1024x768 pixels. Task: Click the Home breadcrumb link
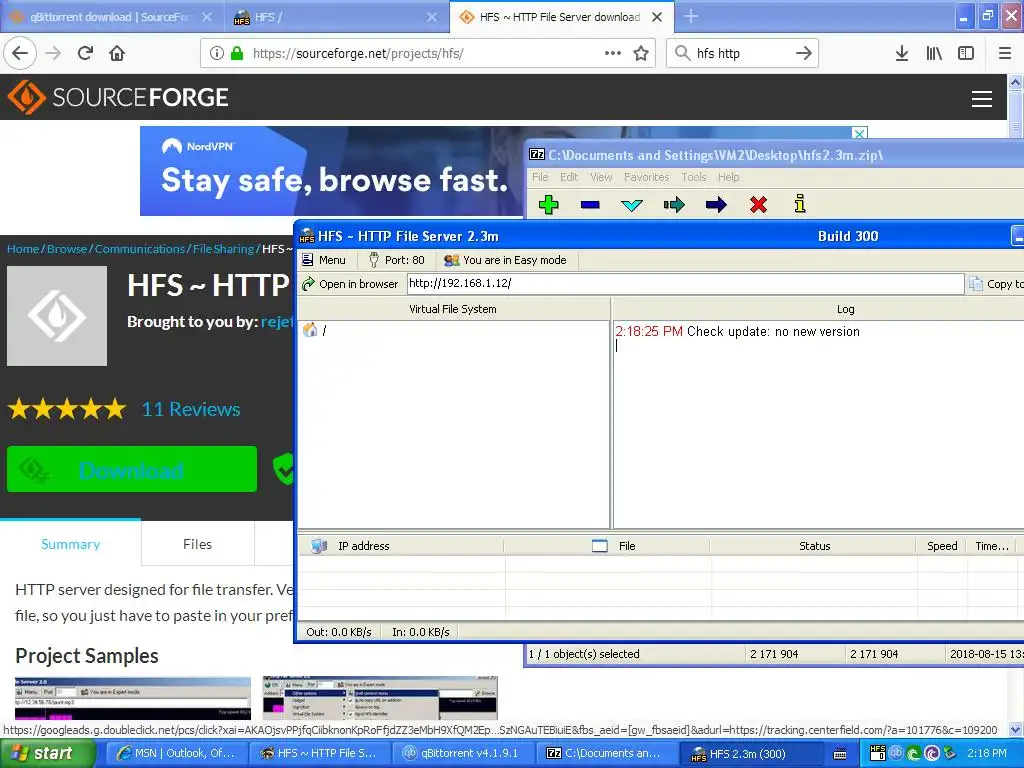[23, 249]
